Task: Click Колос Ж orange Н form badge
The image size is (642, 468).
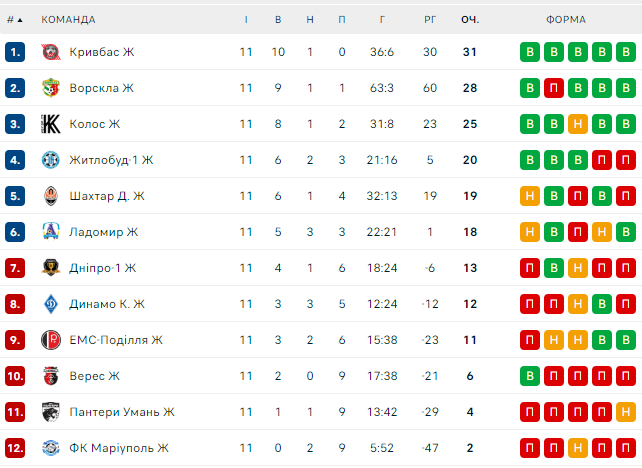Action: coord(578,124)
